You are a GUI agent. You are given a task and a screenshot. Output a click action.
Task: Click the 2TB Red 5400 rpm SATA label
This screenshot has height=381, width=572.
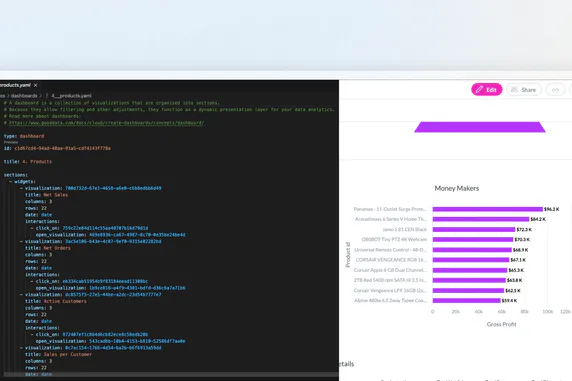click(390, 280)
